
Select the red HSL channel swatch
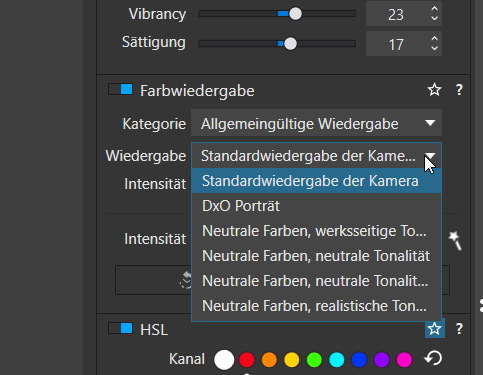tap(247, 360)
